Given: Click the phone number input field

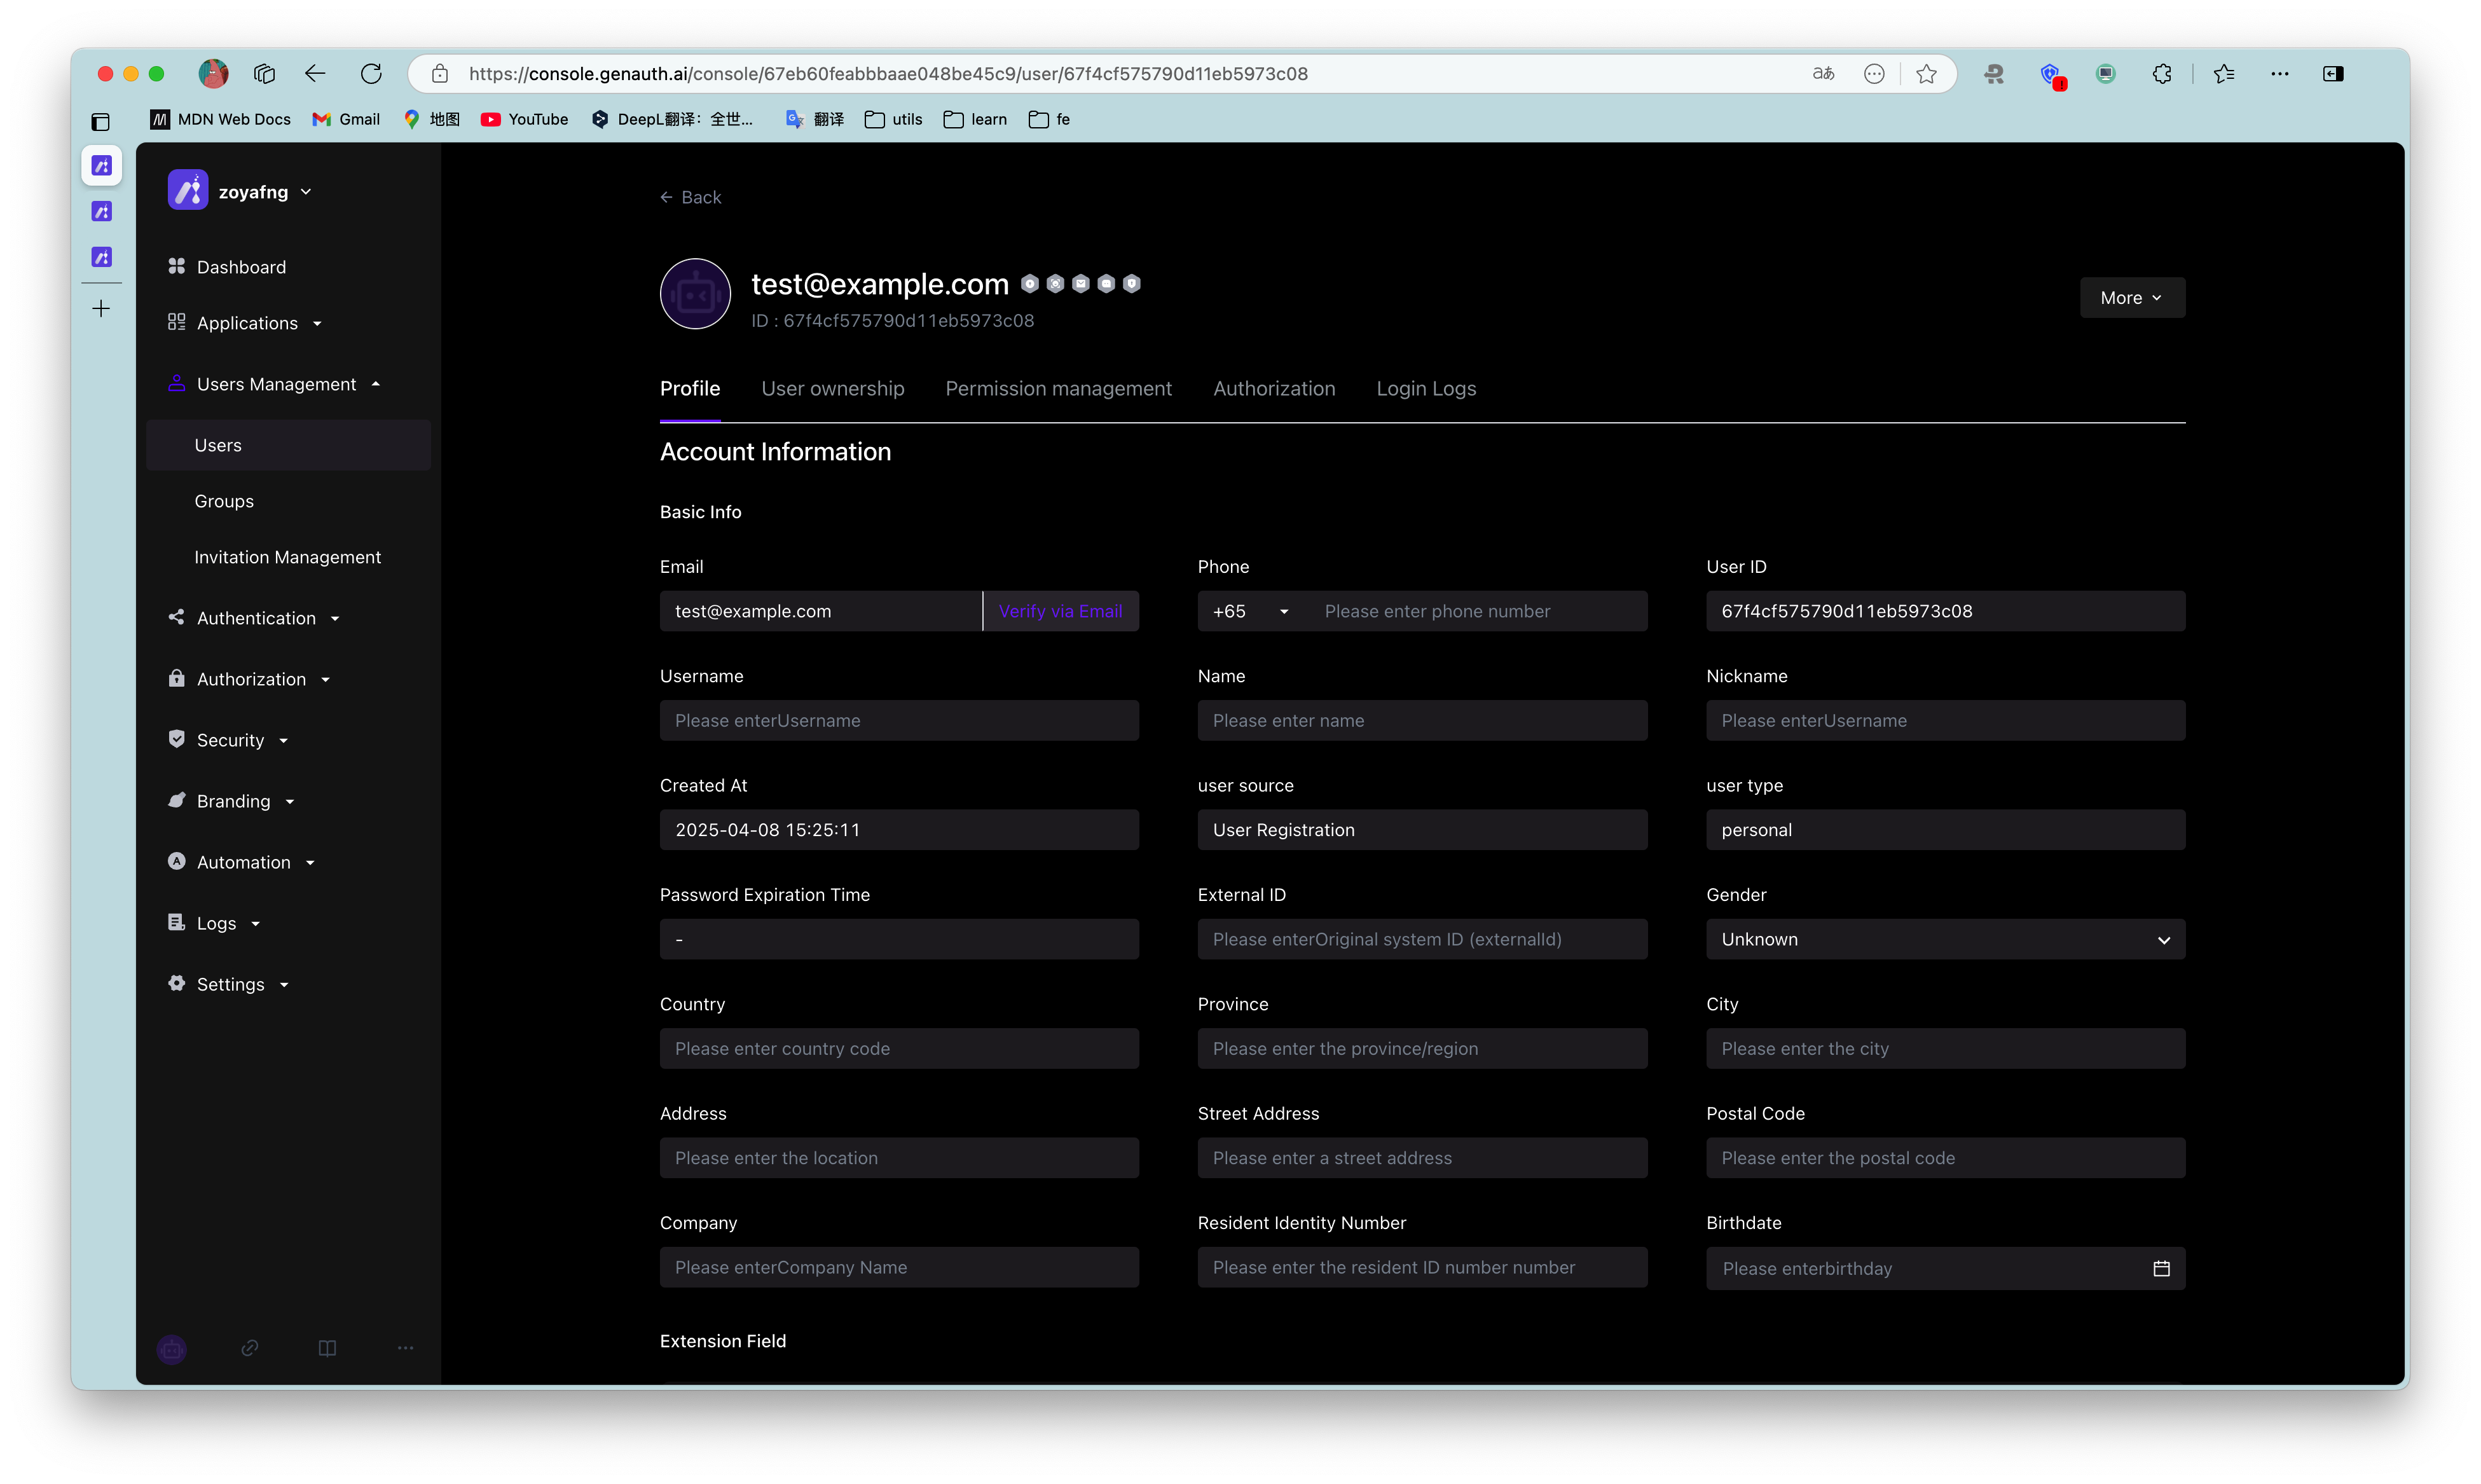Looking at the screenshot, I should tap(1478, 611).
